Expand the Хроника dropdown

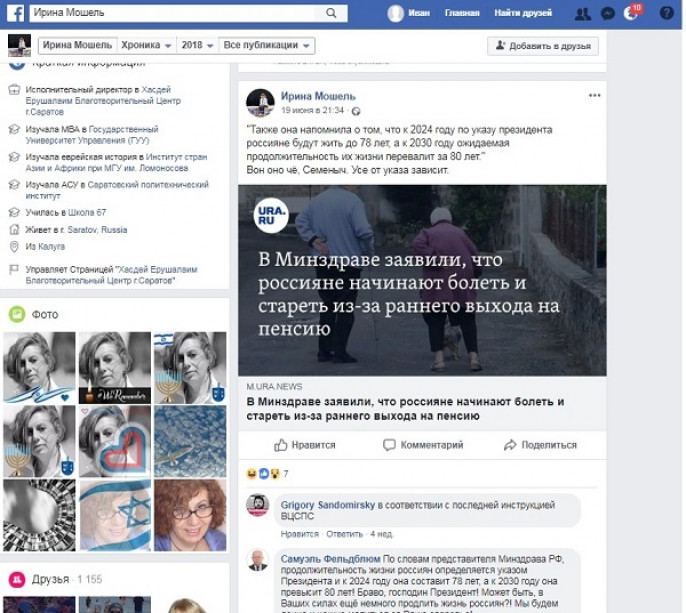click(x=146, y=46)
